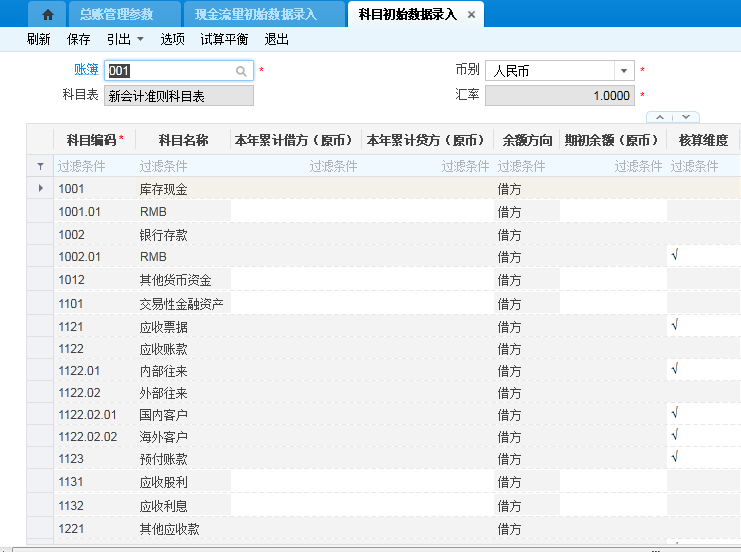
Task: Toggle 核算维度 checkmark for 1002.01 RMB
Action: tap(676, 256)
